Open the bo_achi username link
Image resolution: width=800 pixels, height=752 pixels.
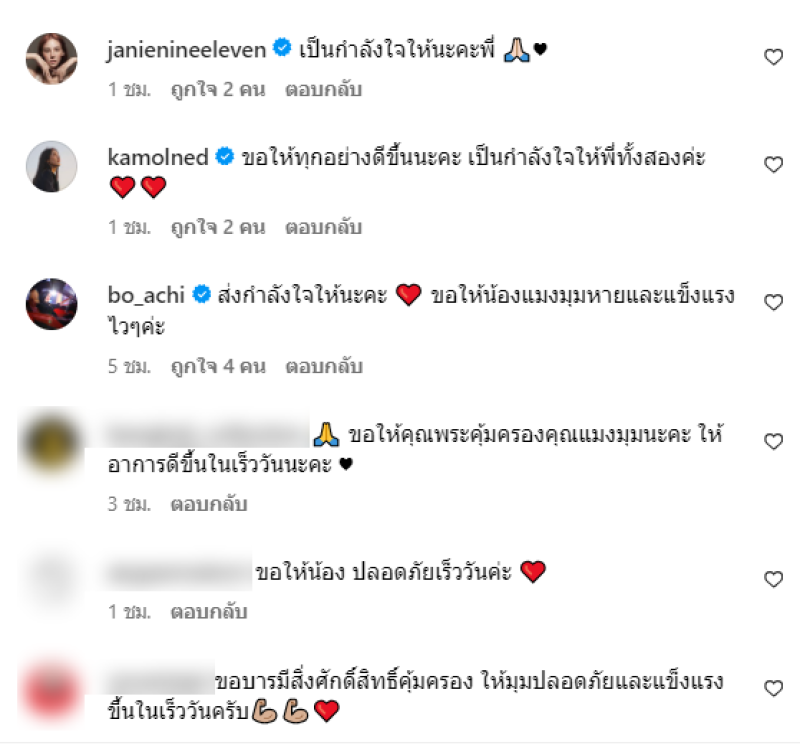click(146, 295)
